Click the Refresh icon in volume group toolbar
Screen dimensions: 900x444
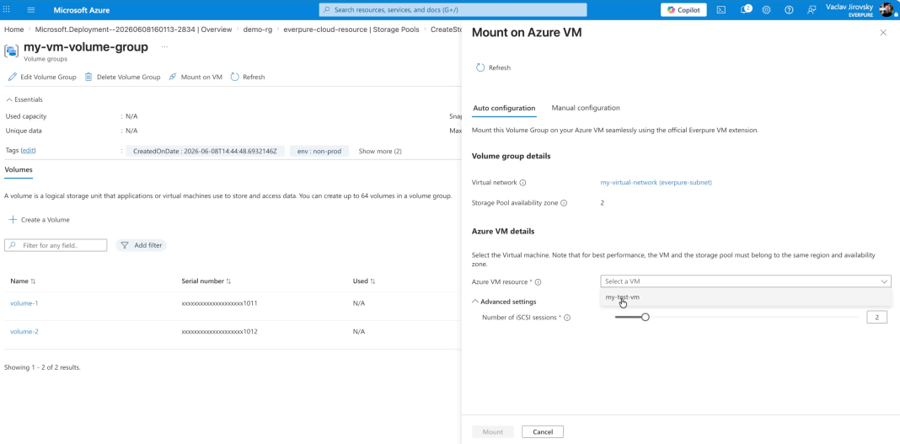[x=234, y=77]
